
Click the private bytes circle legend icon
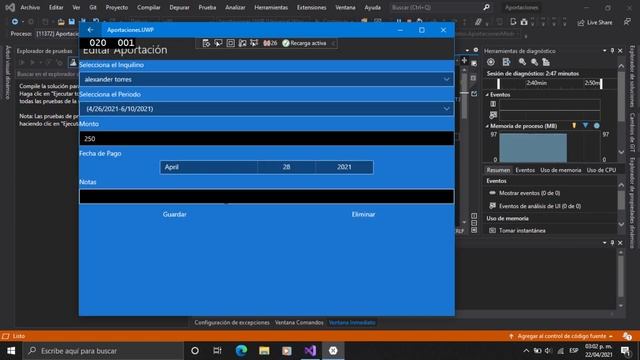click(597, 126)
